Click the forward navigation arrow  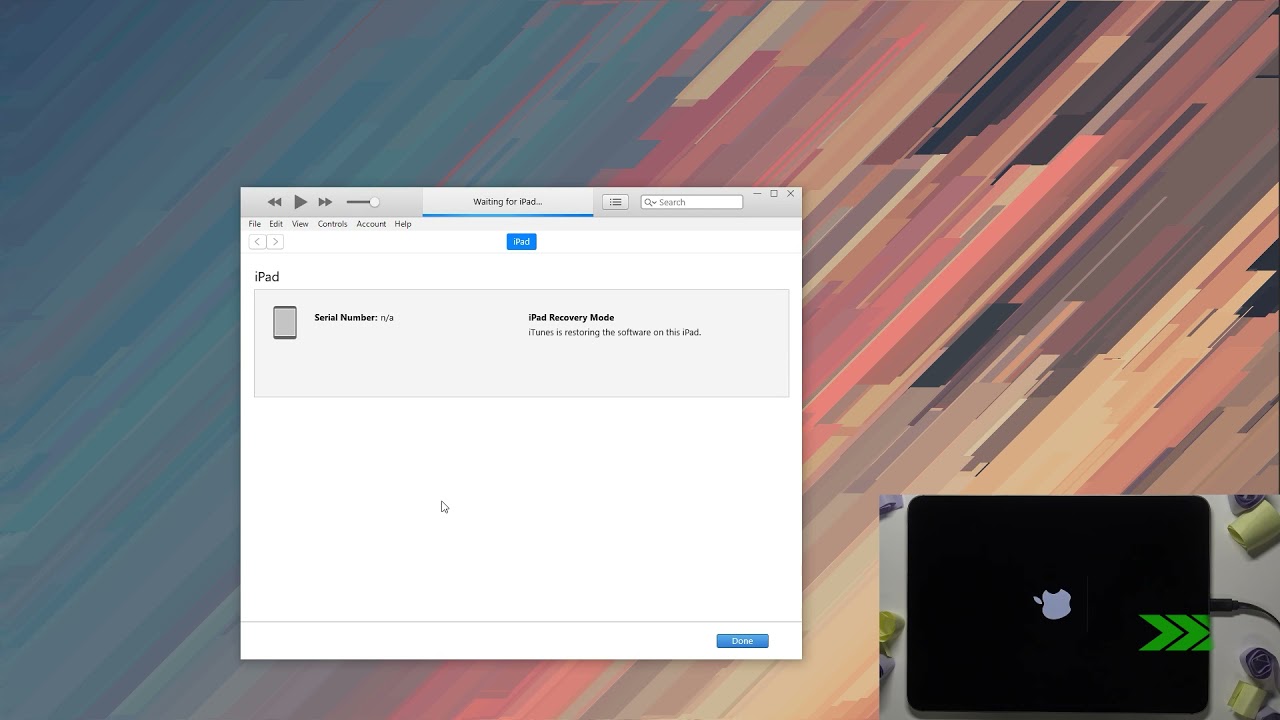point(275,242)
